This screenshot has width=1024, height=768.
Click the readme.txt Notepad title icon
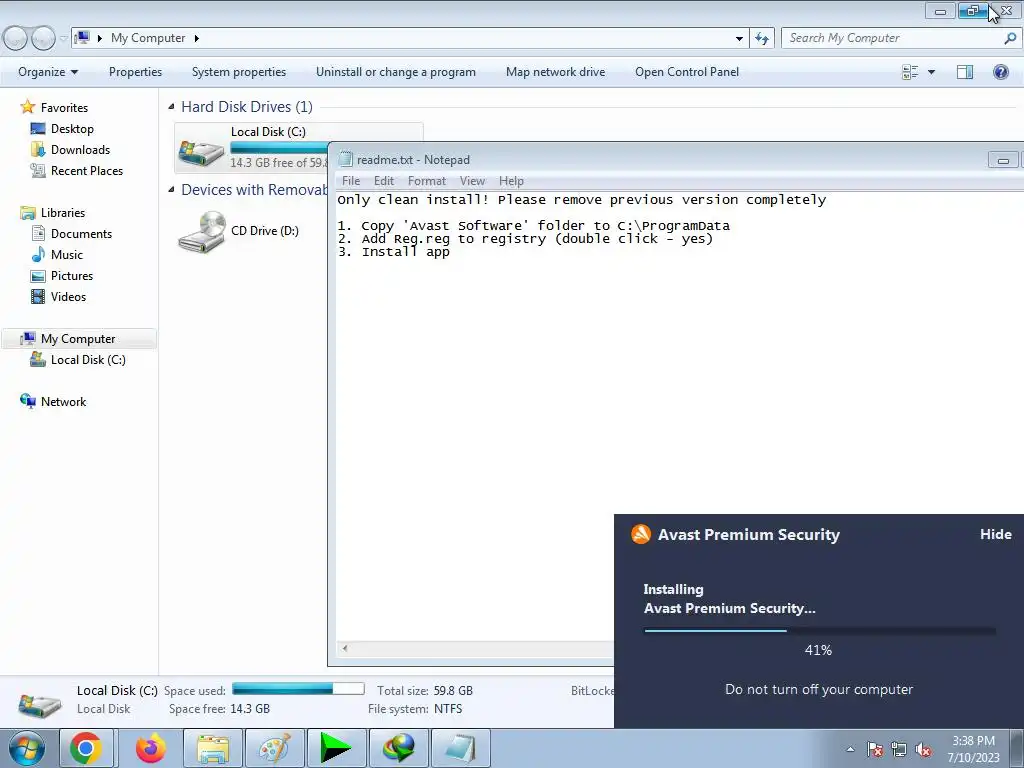click(345, 159)
